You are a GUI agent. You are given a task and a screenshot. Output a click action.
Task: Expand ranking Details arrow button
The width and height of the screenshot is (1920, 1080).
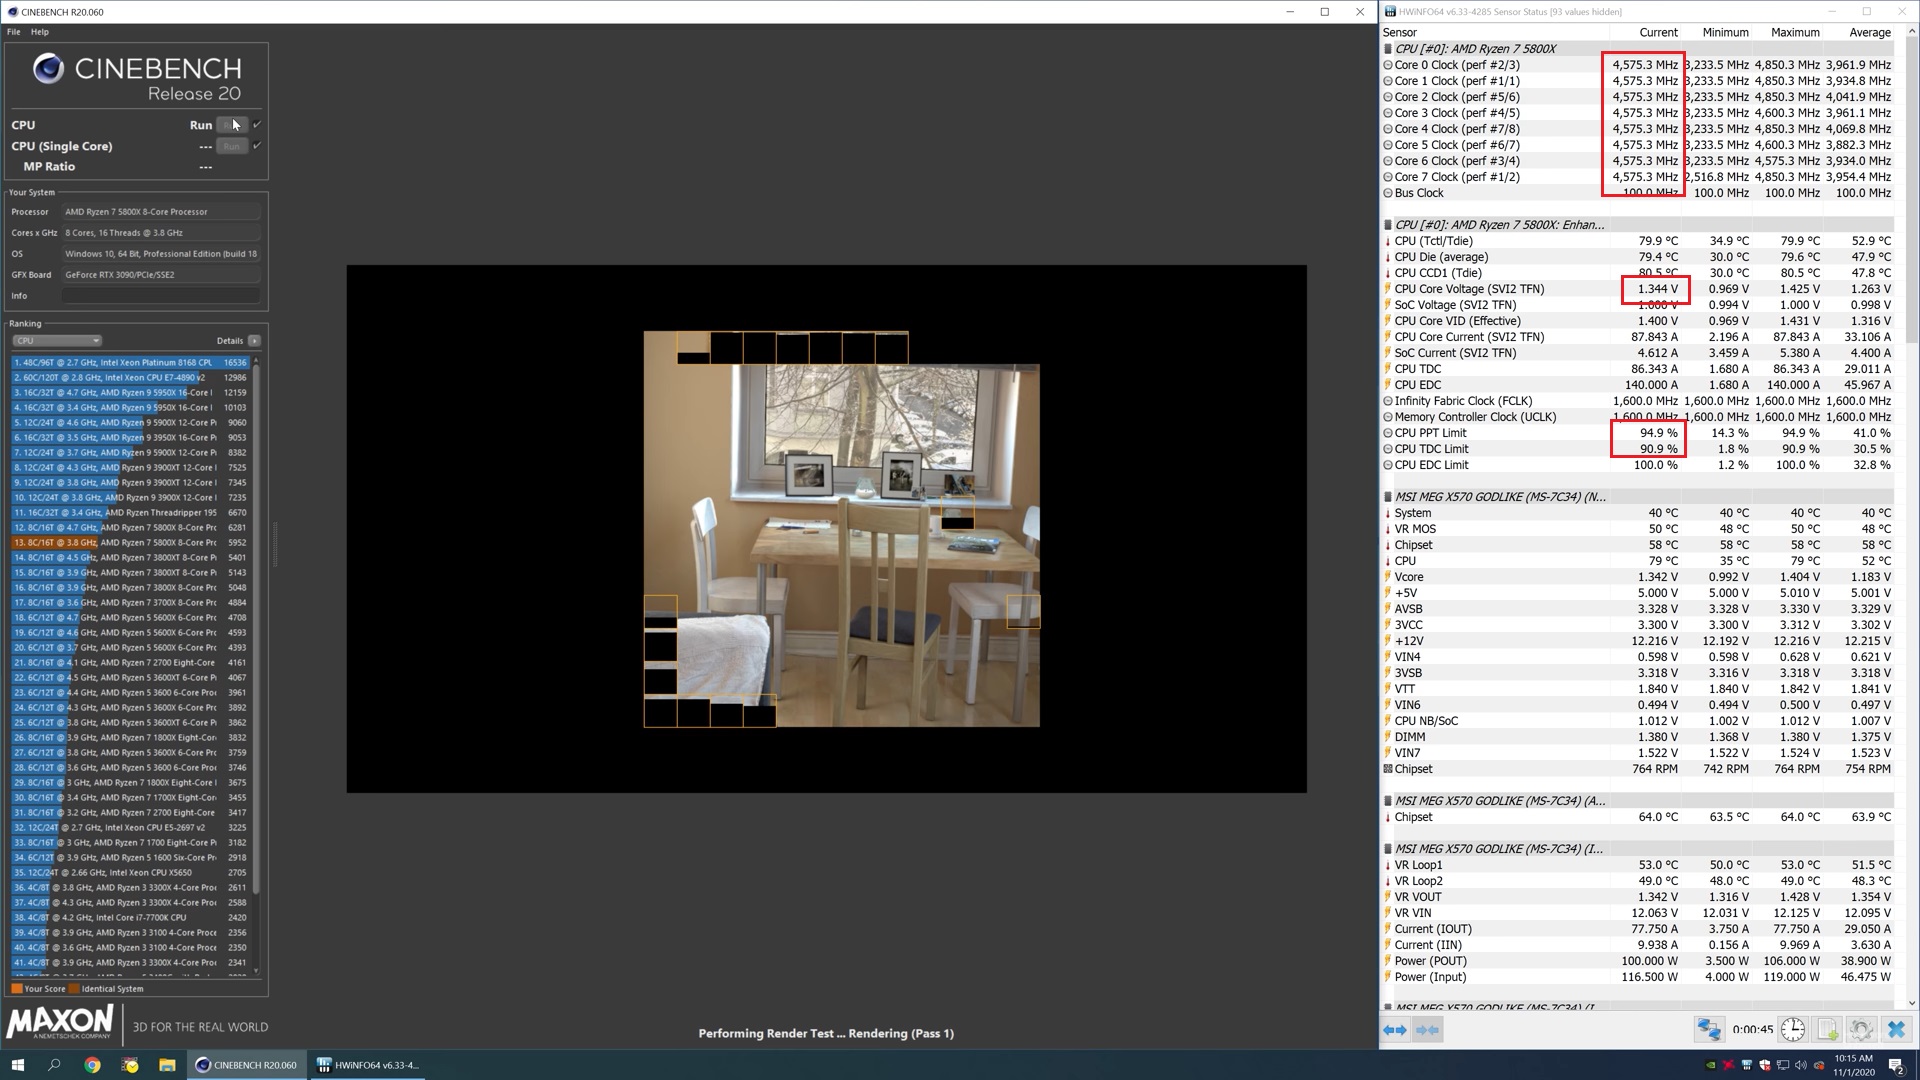click(254, 341)
